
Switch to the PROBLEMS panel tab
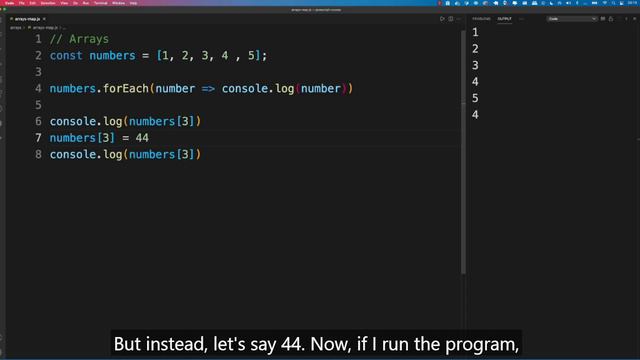tap(482, 19)
